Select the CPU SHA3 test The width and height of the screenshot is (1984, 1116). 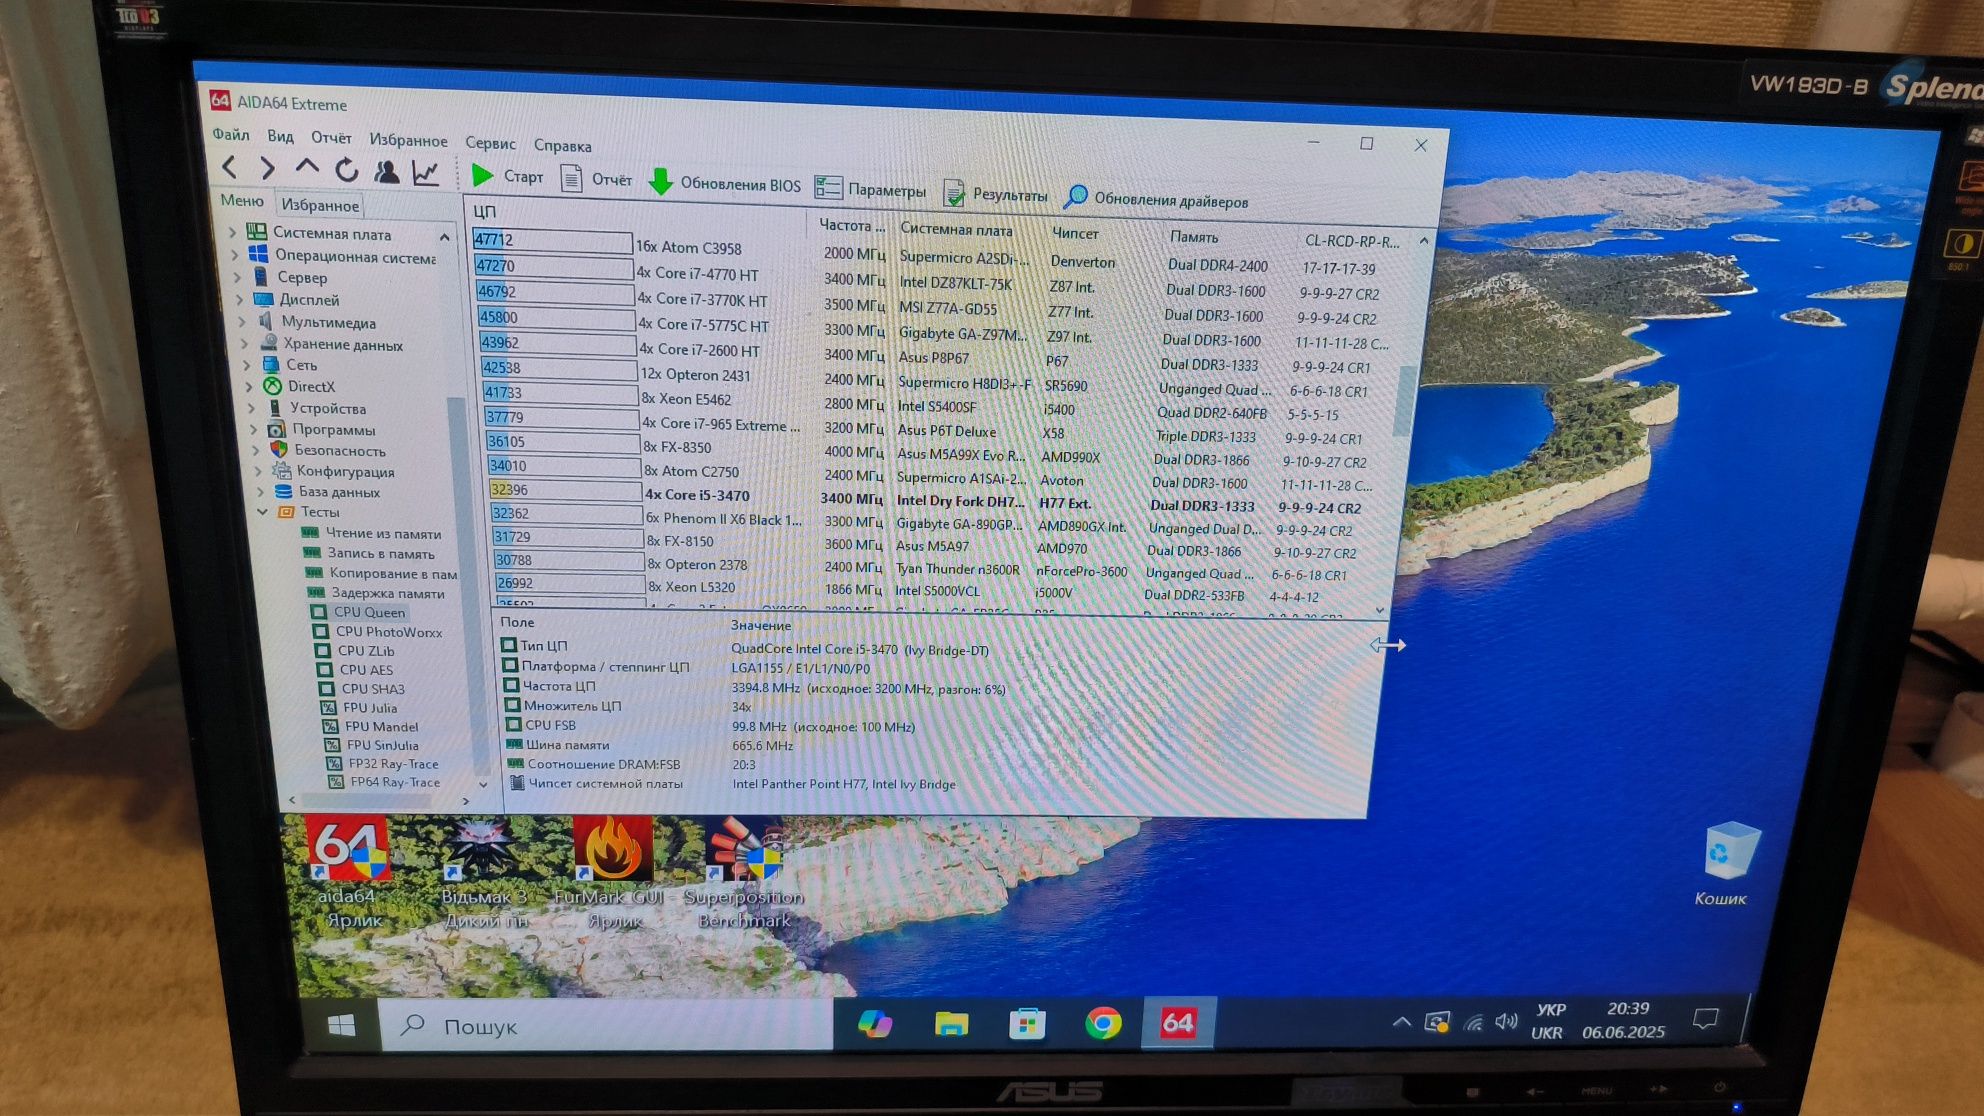pos(372,688)
